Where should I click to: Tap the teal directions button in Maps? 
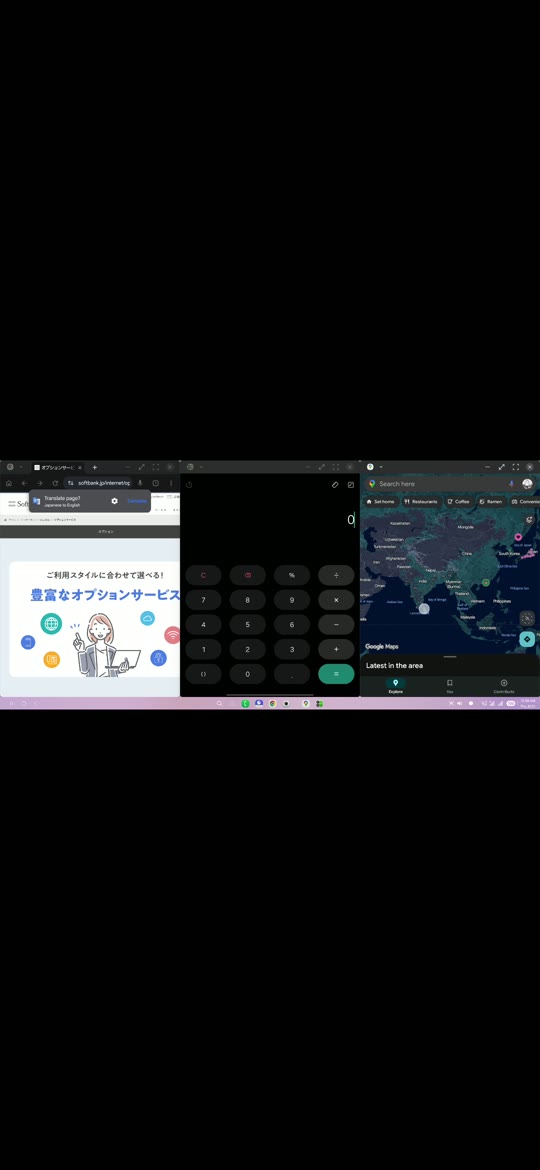527,639
